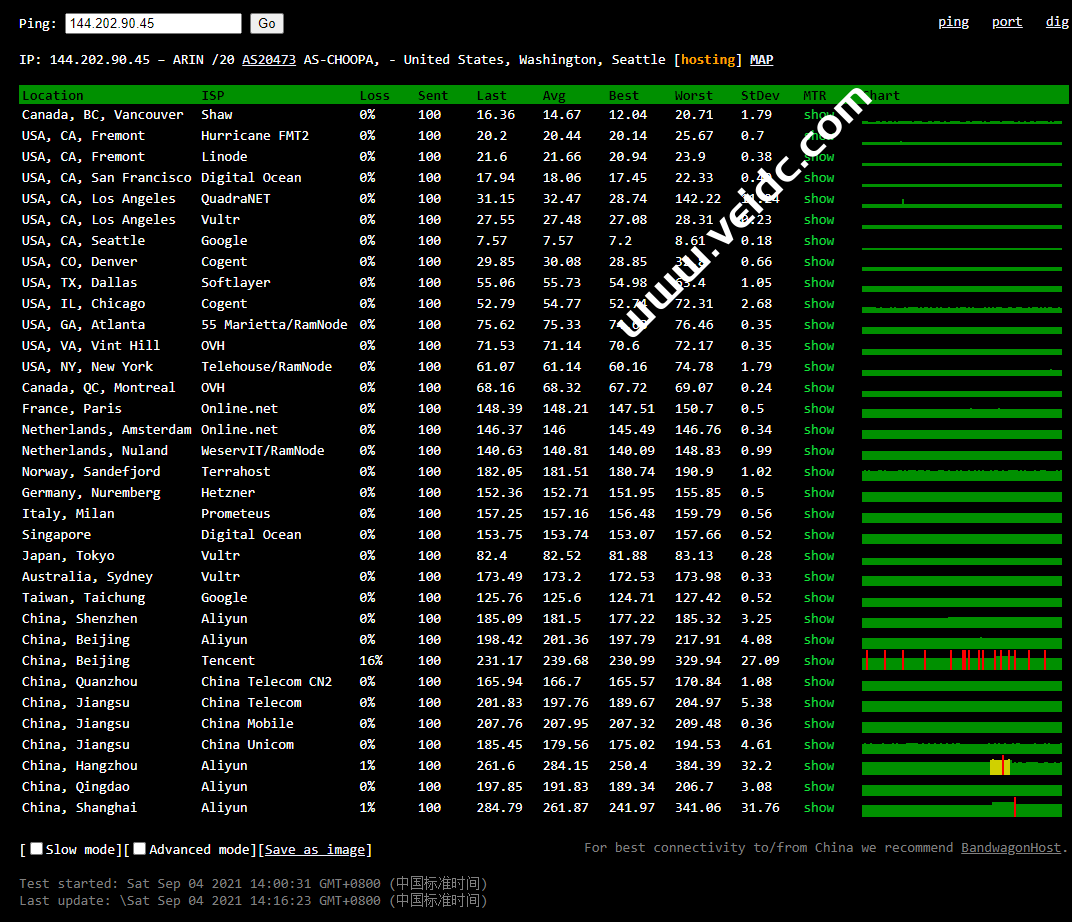Click the Ping IP address input field
1072x922 pixels.
pyautogui.click(x=153, y=23)
